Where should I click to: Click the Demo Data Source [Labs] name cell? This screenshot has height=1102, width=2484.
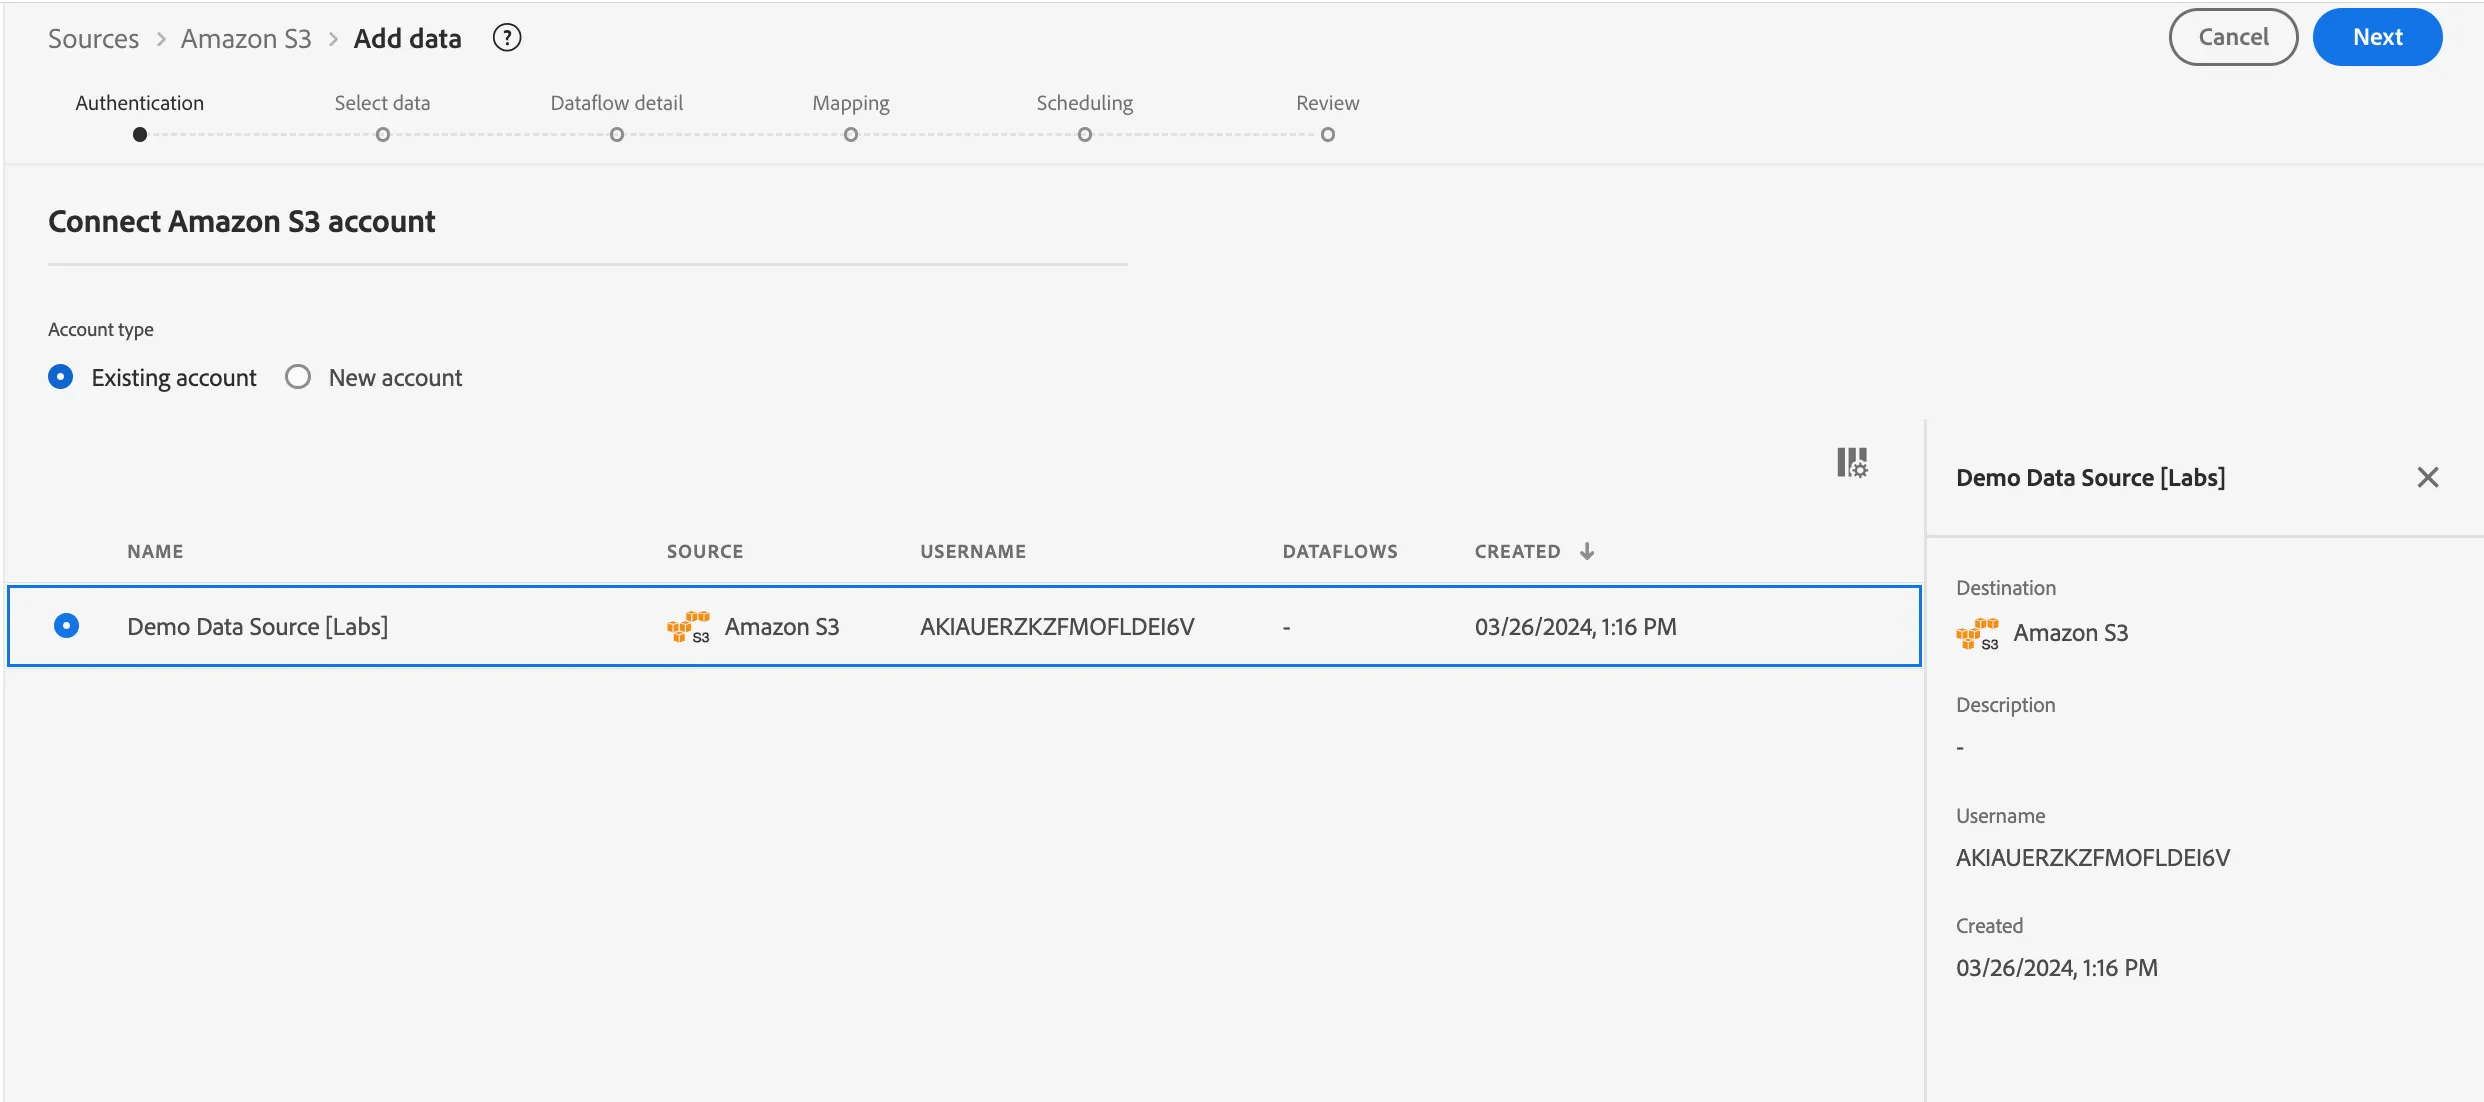[x=258, y=627]
